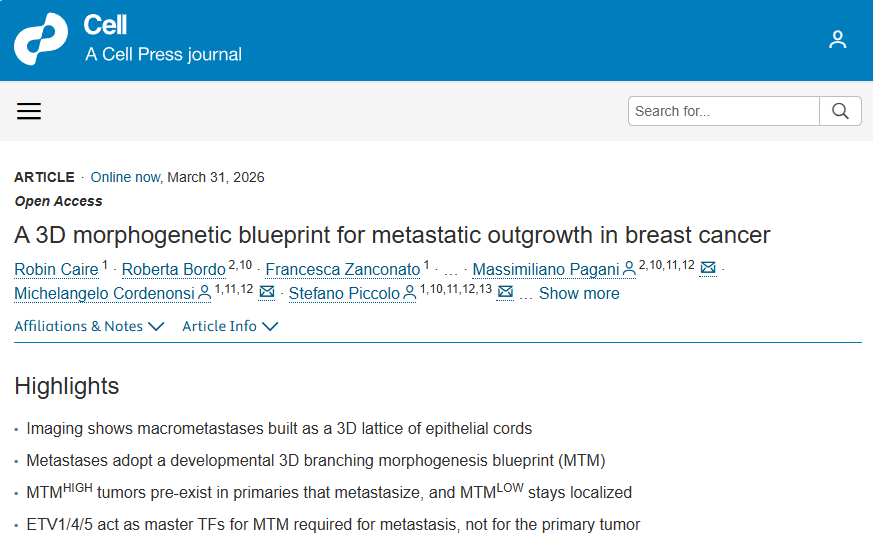Open the hamburger navigation menu
Screen dimensions: 873x542
coord(29,111)
